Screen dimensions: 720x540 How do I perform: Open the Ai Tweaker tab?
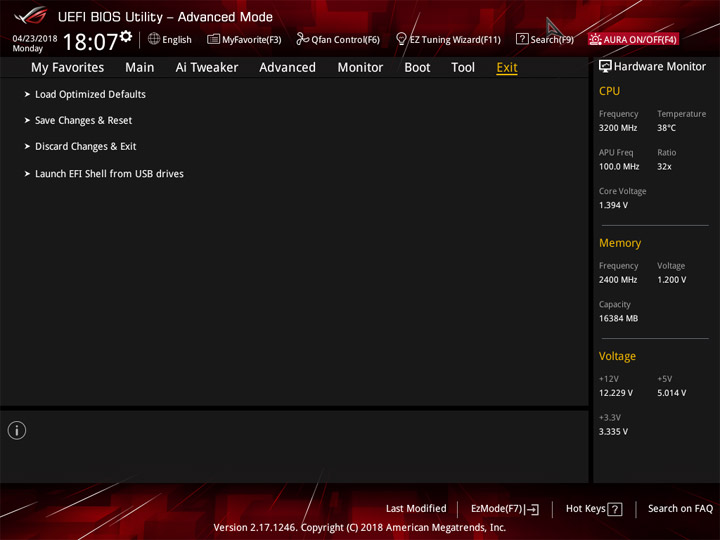[207, 68]
